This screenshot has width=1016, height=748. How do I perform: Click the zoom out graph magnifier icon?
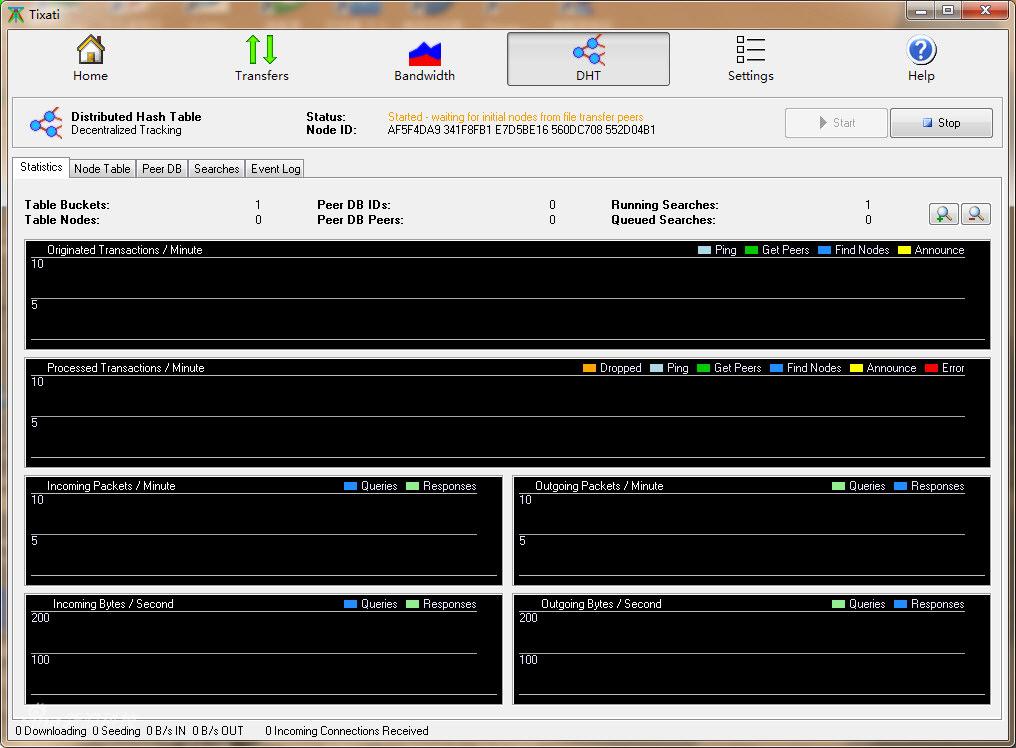[x=975, y=214]
